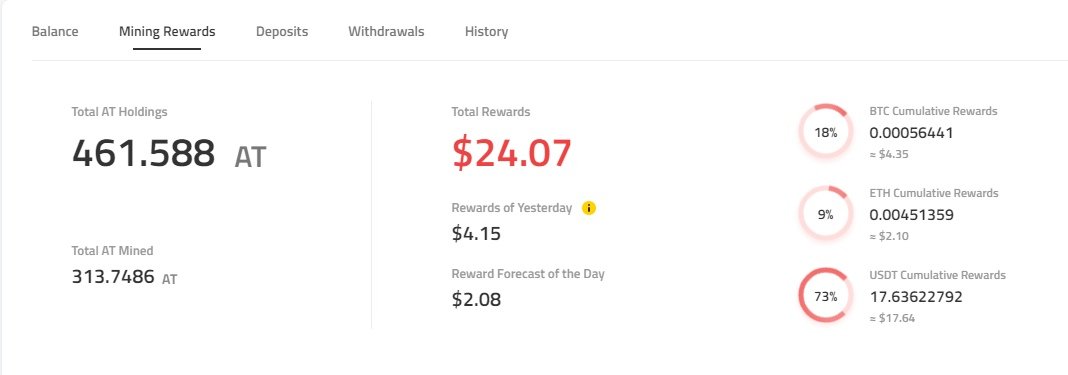Switch to the Deposits tab
This screenshot has height=375, width=1068.
click(x=282, y=31)
